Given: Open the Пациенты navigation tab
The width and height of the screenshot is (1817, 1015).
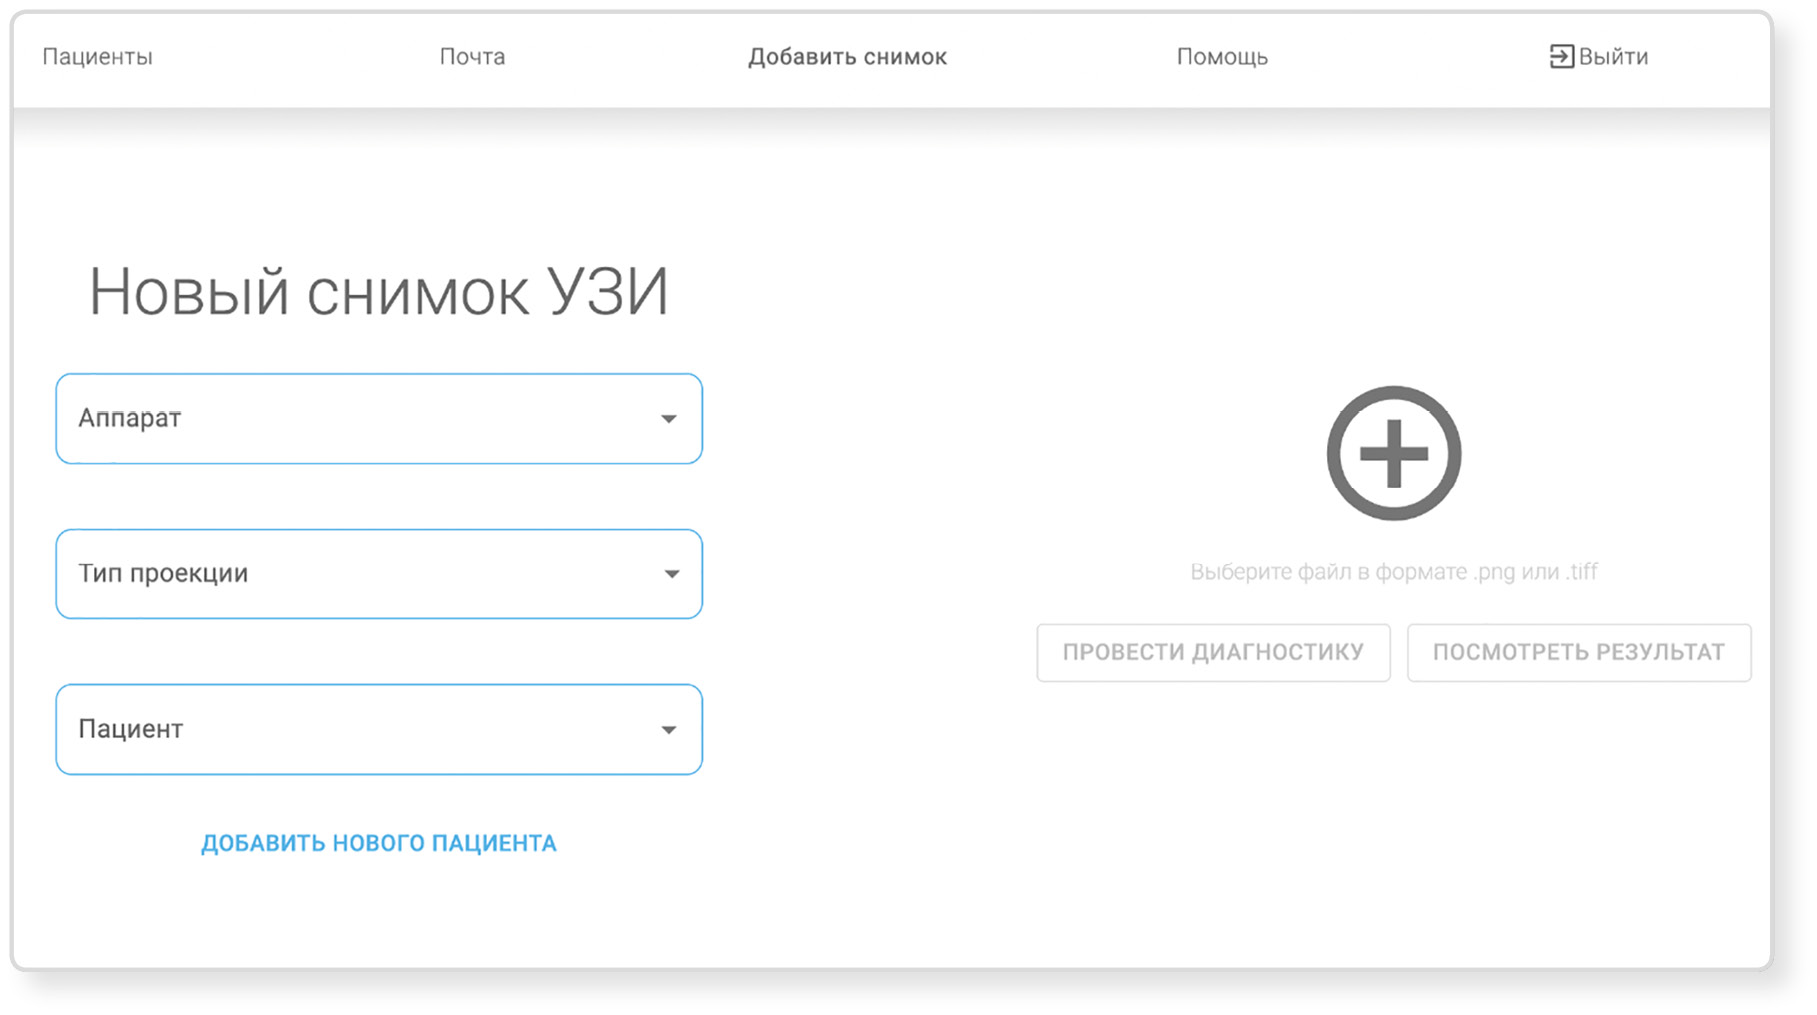Looking at the screenshot, I should pyautogui.click(x=97, y=57).
